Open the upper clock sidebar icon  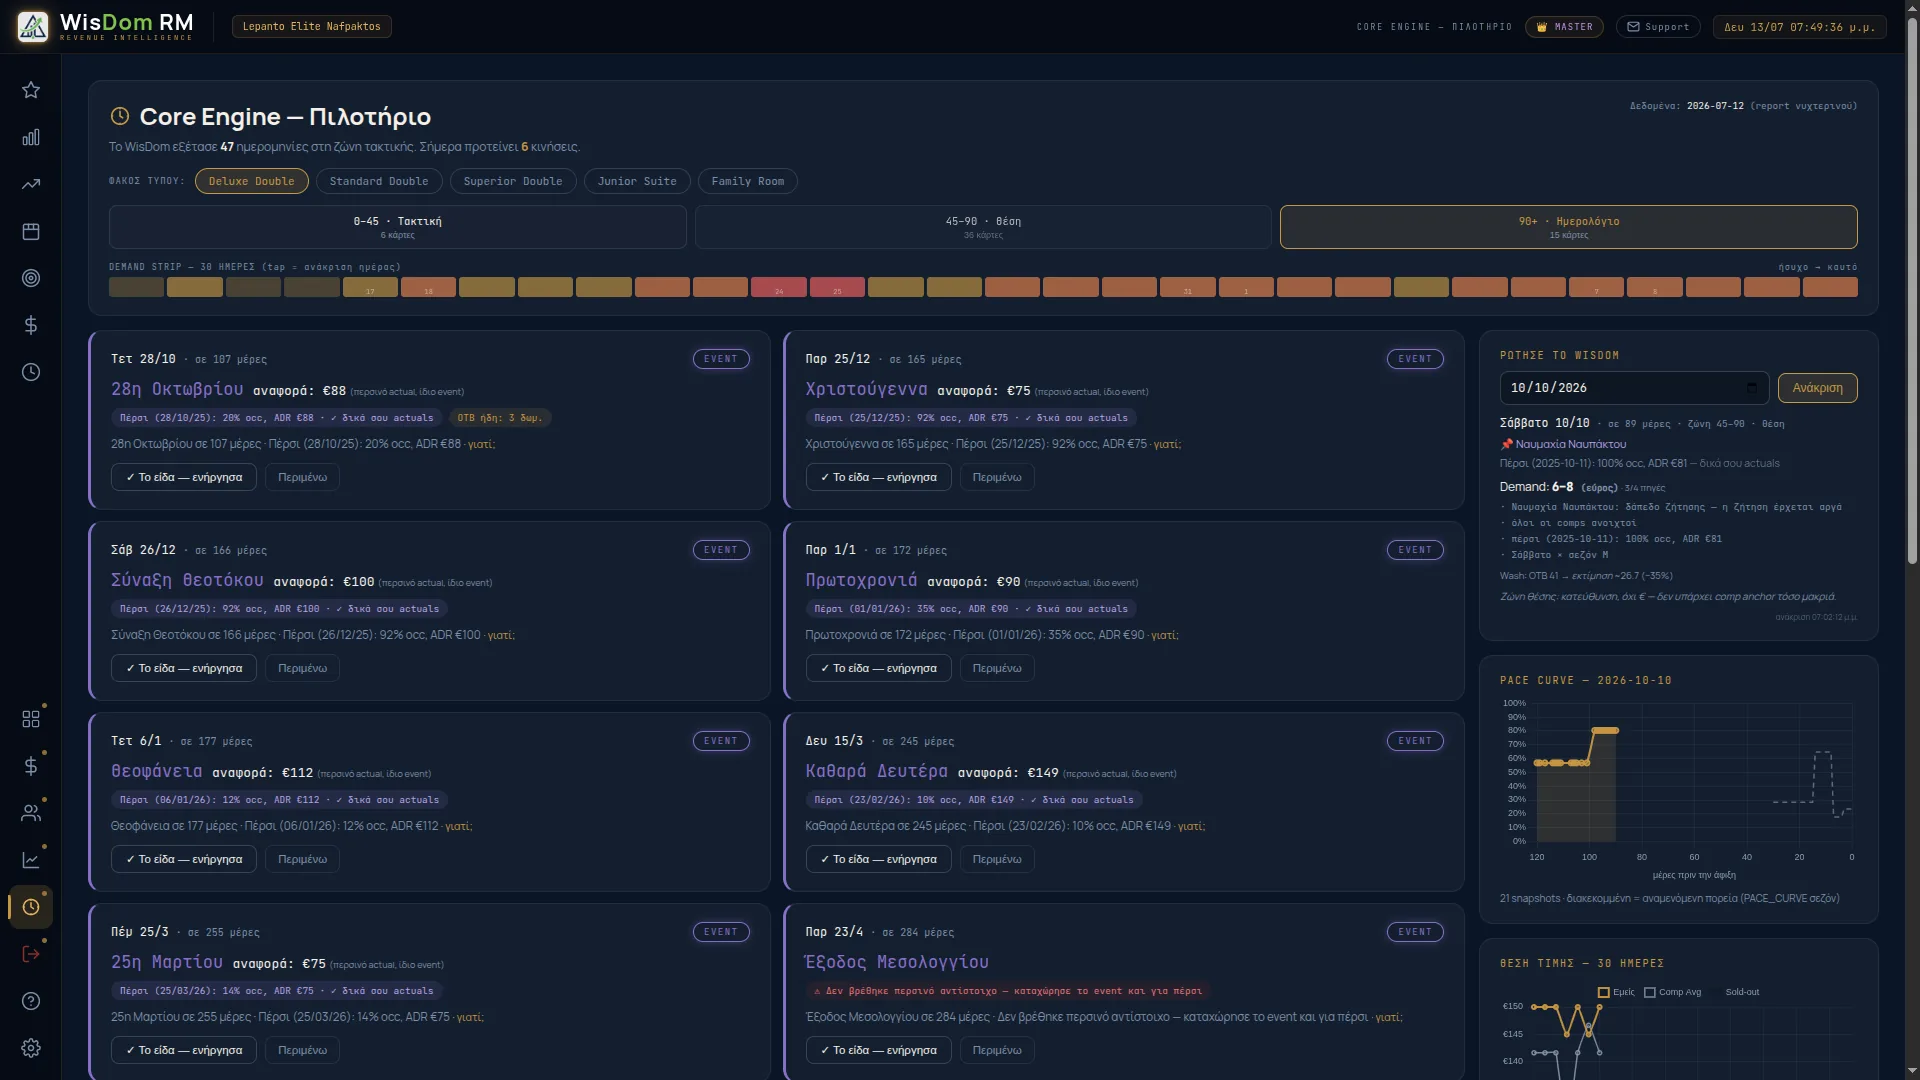coord(31,372)
